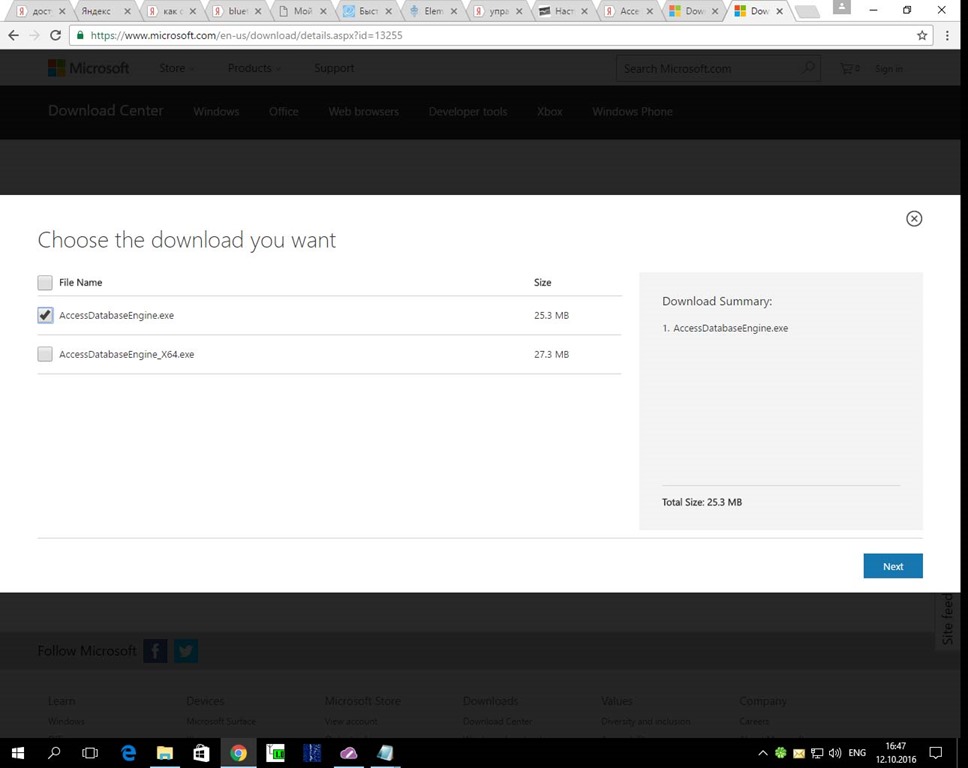Open the Windows Store taskbar icon
The width and height of the screenshot is (968, 768).
tap(201, 753)
